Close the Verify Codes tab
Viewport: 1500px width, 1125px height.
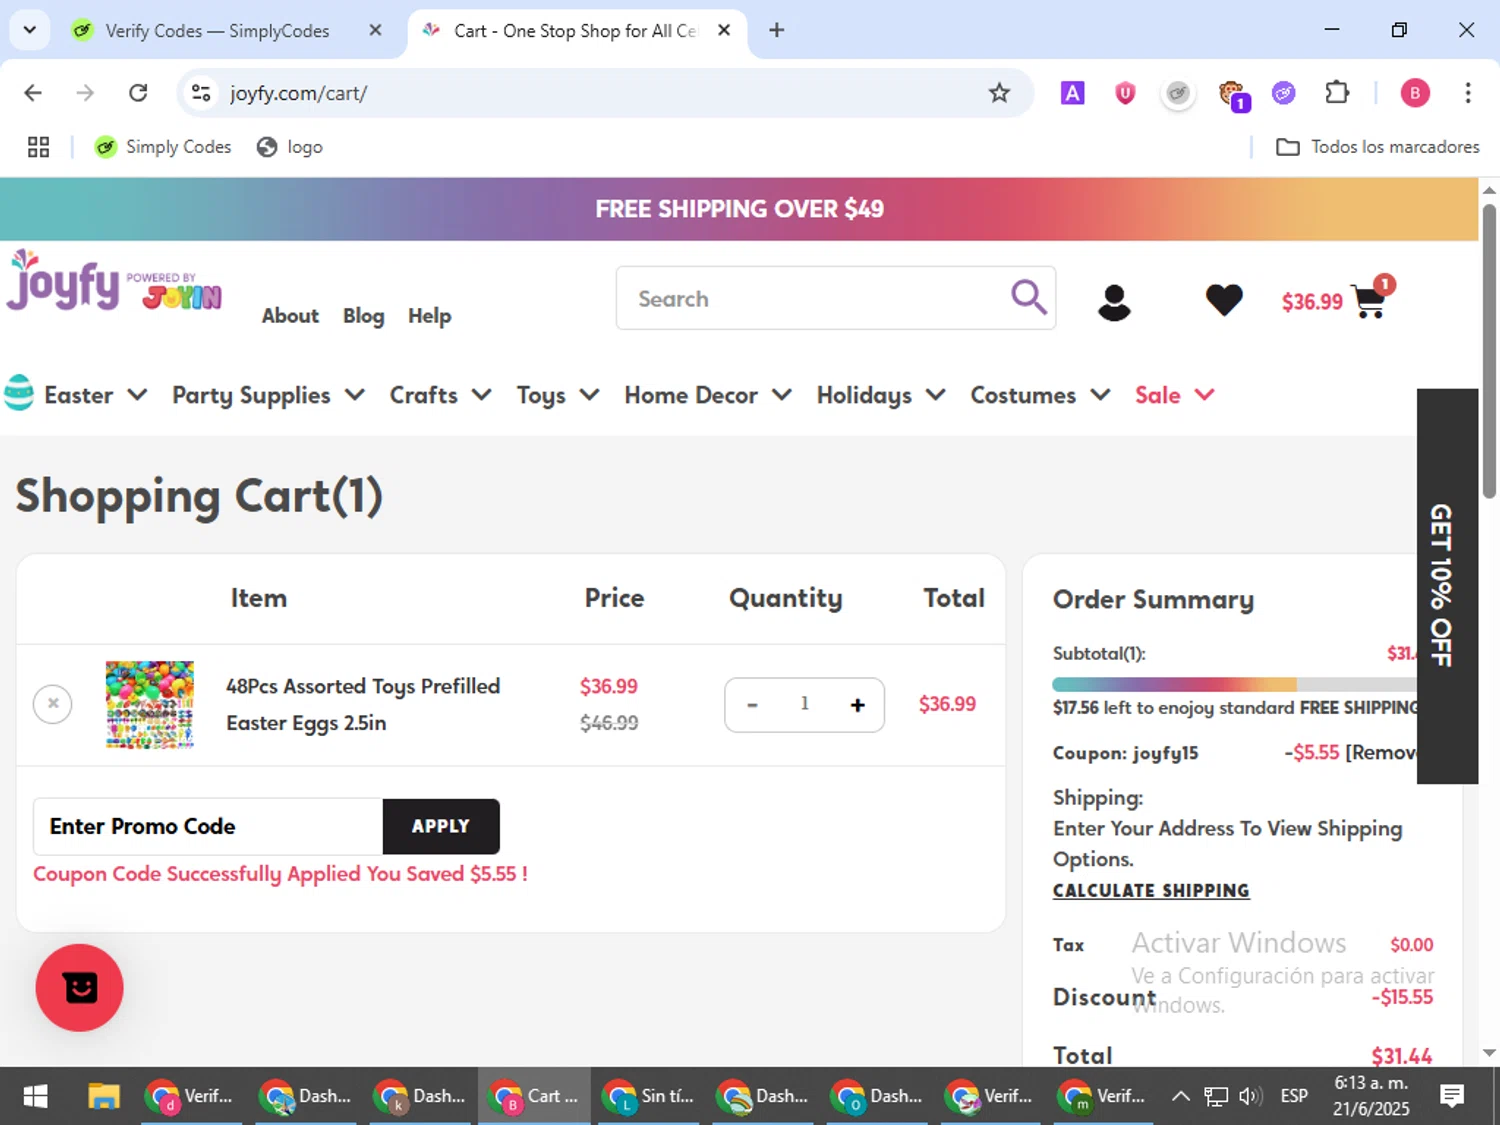pyautogui.click(x=375, y=30)
